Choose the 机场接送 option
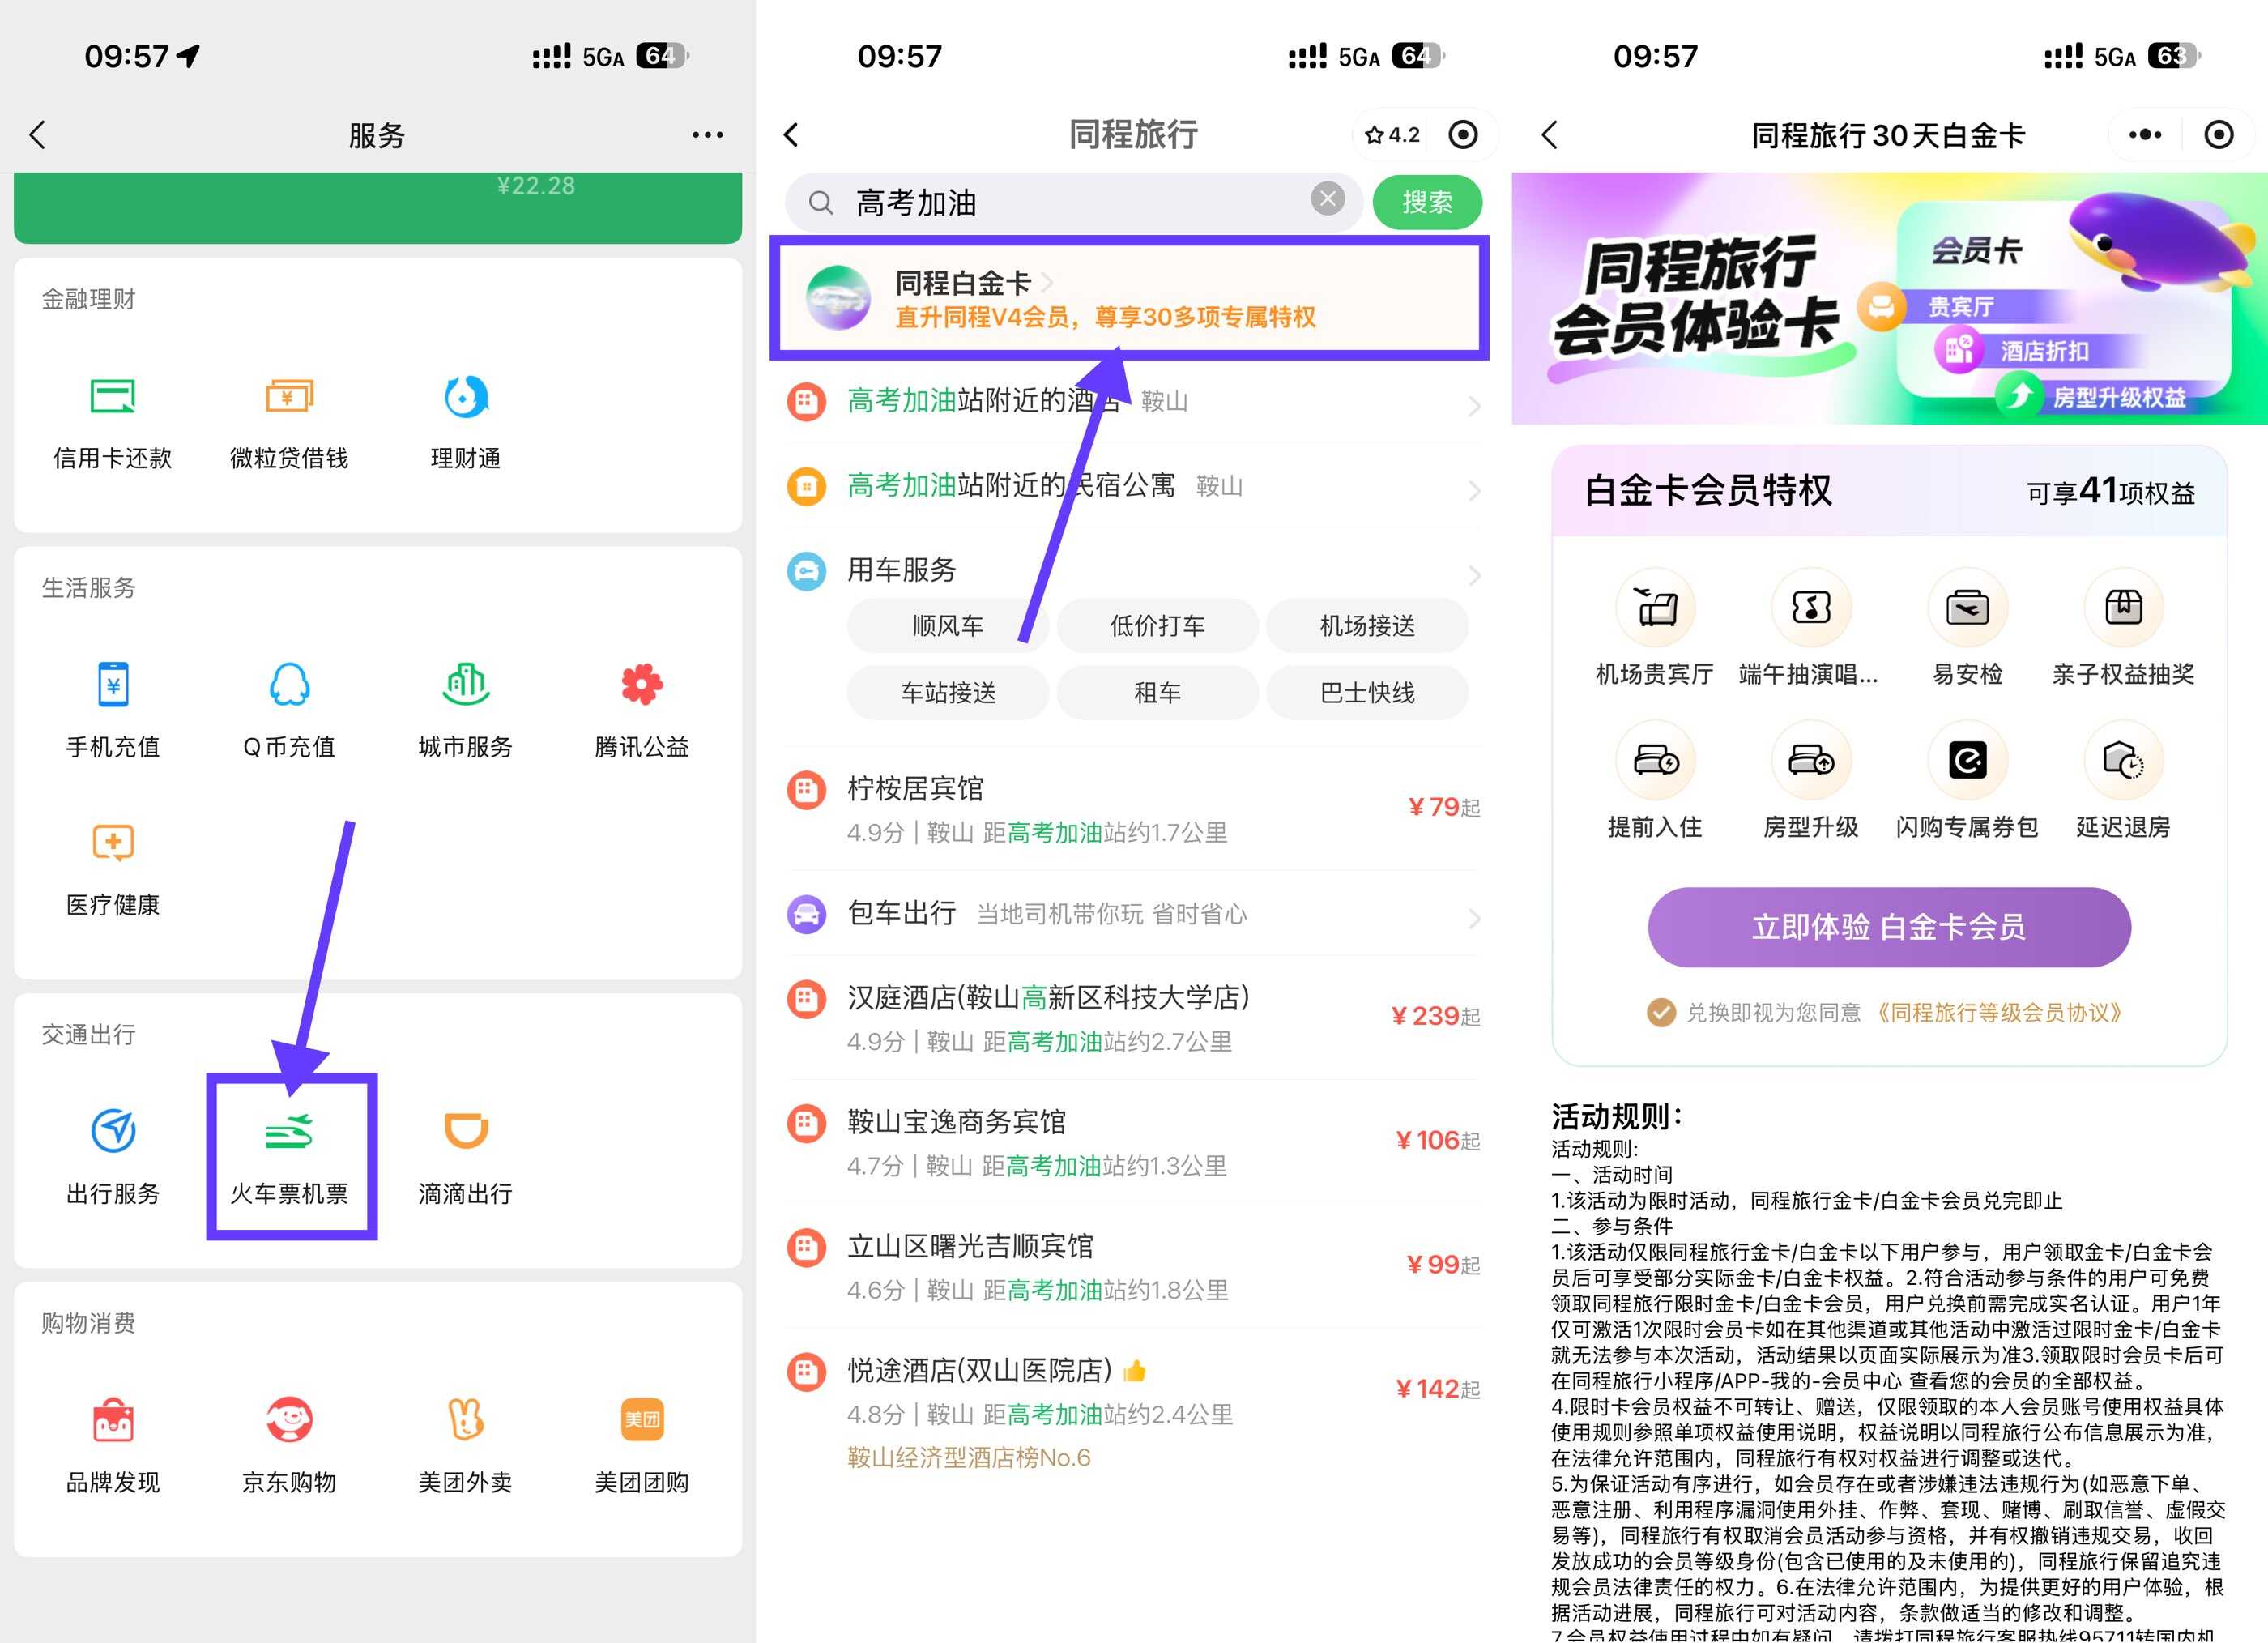The height and width of the screenshot is (1643, 2268). [x=1367, y=626]
